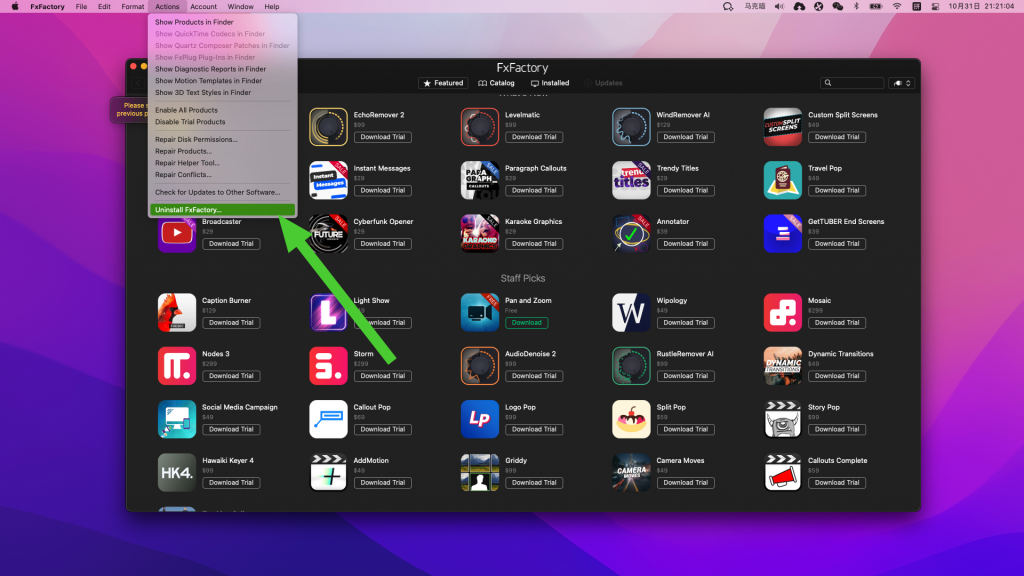This screenshot has width=1024, height=576.
Task: Select the EchoRemover 2 product icon
Action: (x=328, y=126)
